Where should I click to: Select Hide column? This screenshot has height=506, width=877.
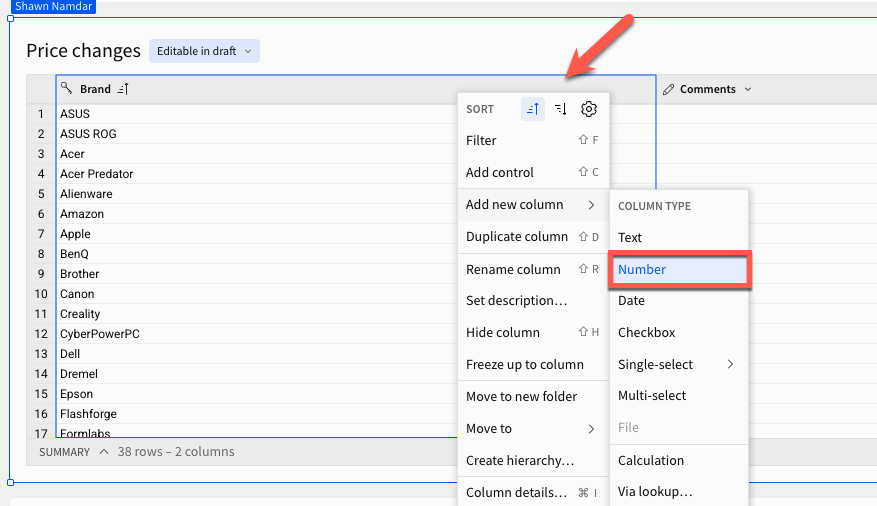coord(533,333)
